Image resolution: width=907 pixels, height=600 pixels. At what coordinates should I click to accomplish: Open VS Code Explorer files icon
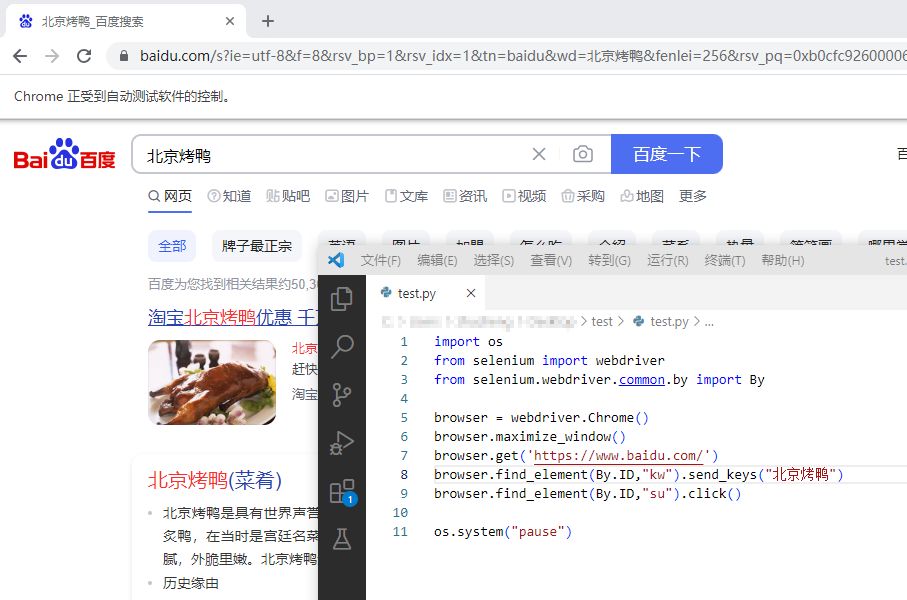341,299
